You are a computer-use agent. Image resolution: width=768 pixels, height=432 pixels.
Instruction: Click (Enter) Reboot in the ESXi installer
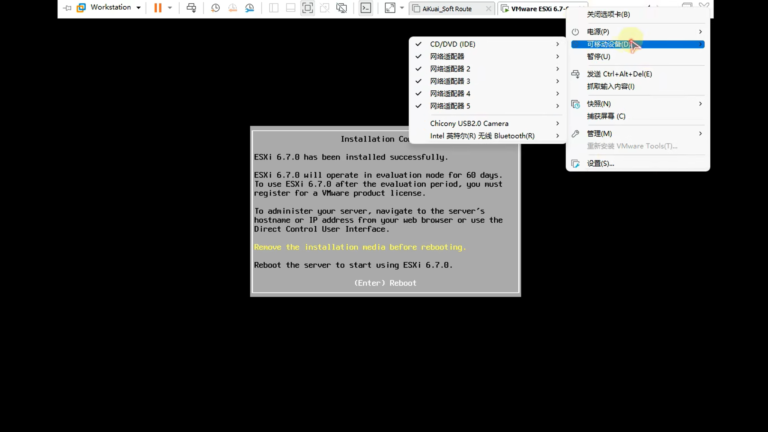[x=385, y=283]
